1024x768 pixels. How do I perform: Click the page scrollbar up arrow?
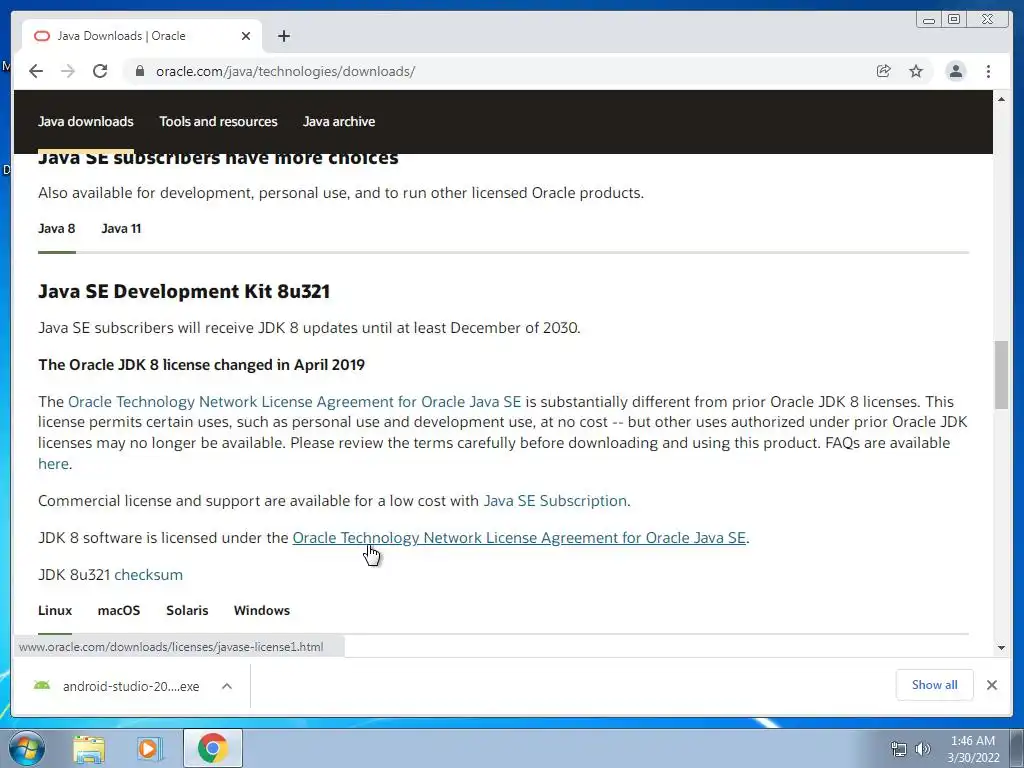1001,99
